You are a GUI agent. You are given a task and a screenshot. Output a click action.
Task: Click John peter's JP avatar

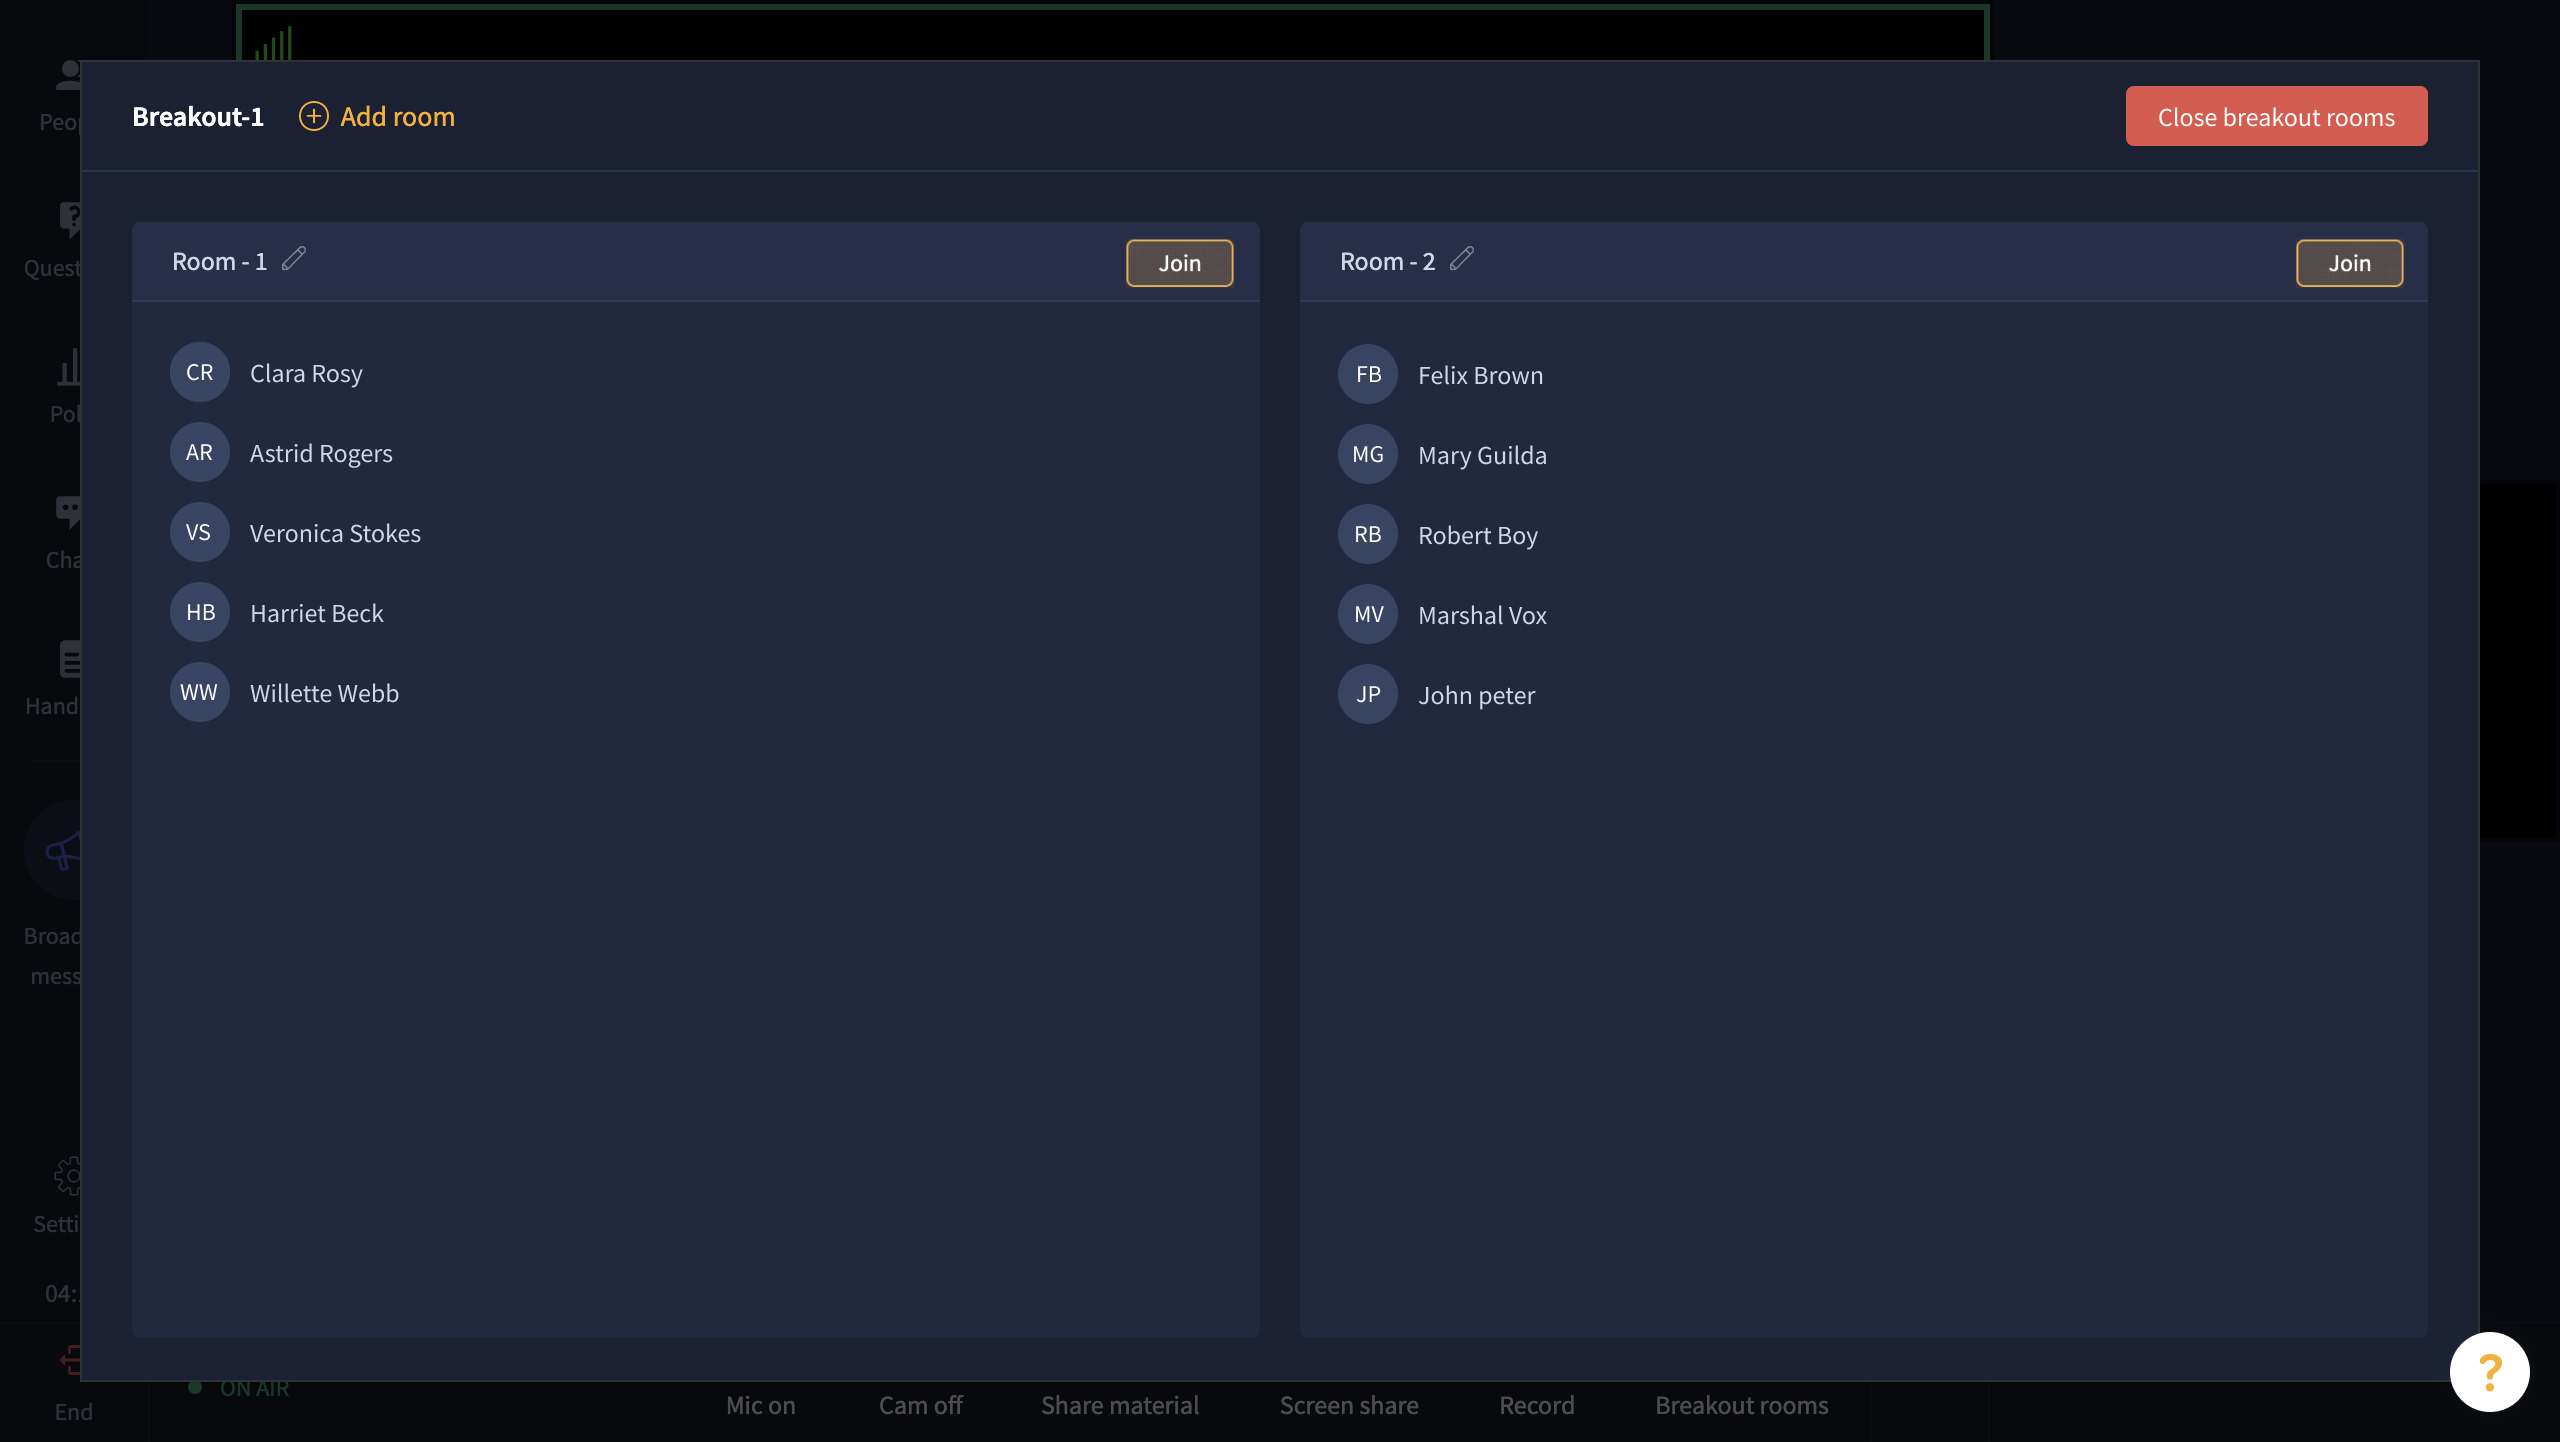point(1368,695)
